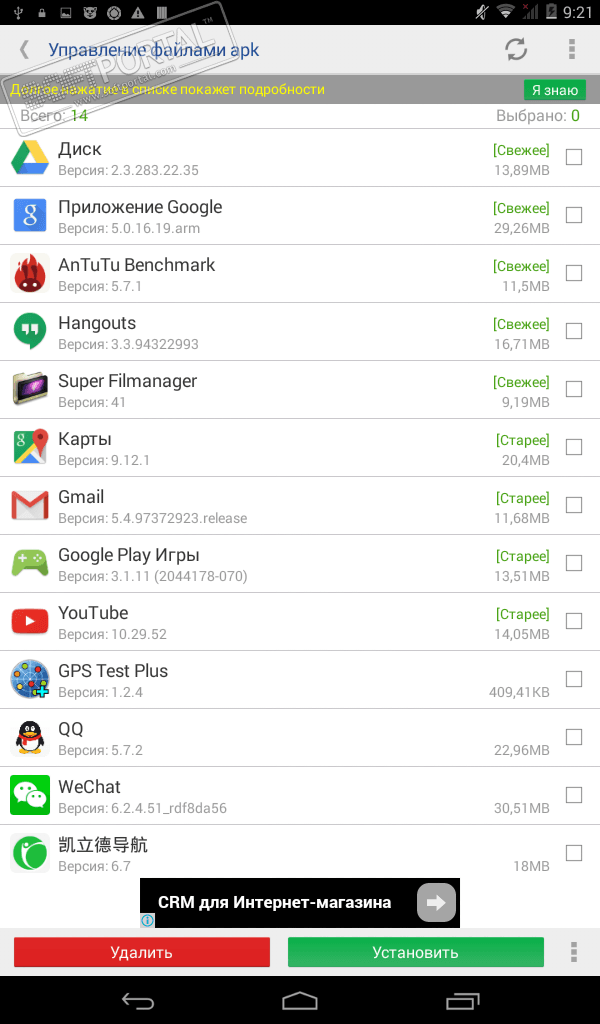Image resolution: width=600 pixels, height=1024 pixels.
Task: Tap the AnTuTu Benchmark flame icon
Action: tap(30, 273)
